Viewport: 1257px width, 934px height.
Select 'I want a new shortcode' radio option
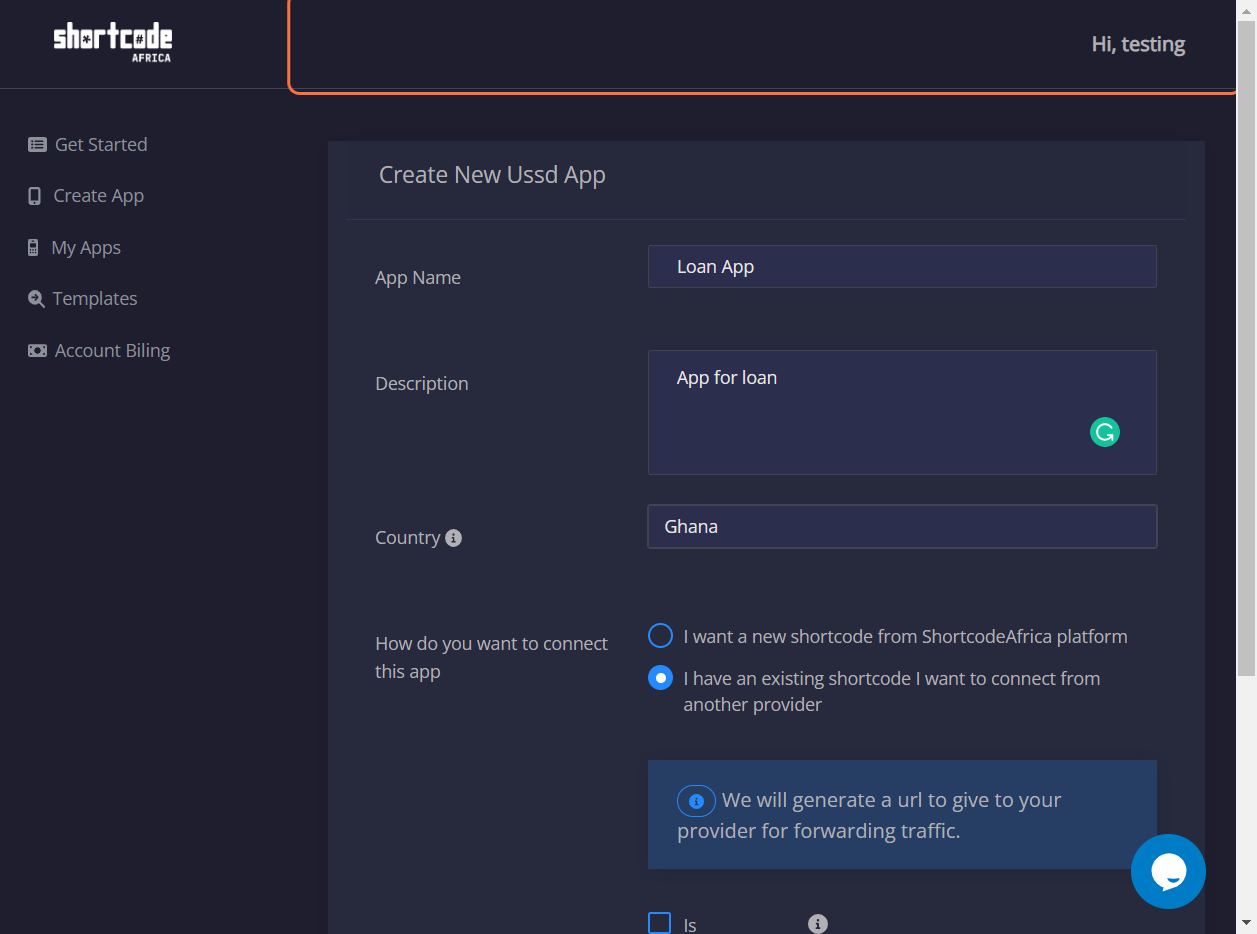(660, 636)
